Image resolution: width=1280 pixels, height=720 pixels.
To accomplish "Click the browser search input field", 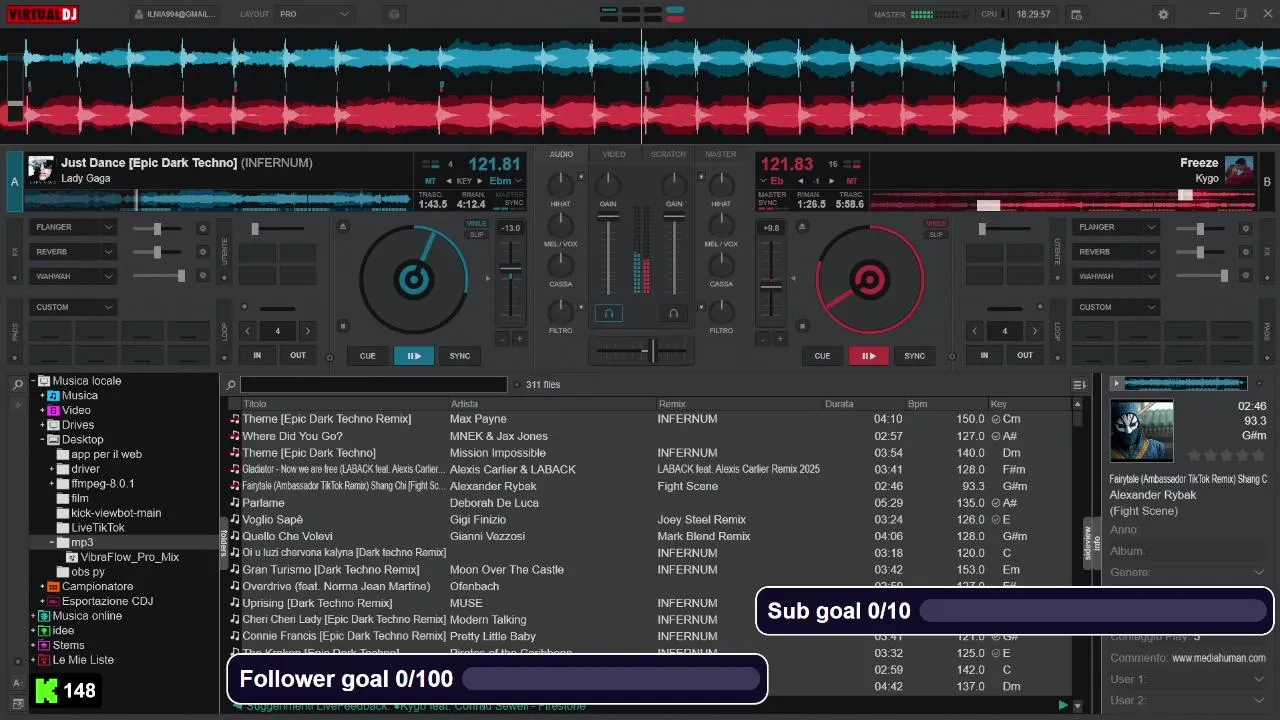I will pos(374,384).
